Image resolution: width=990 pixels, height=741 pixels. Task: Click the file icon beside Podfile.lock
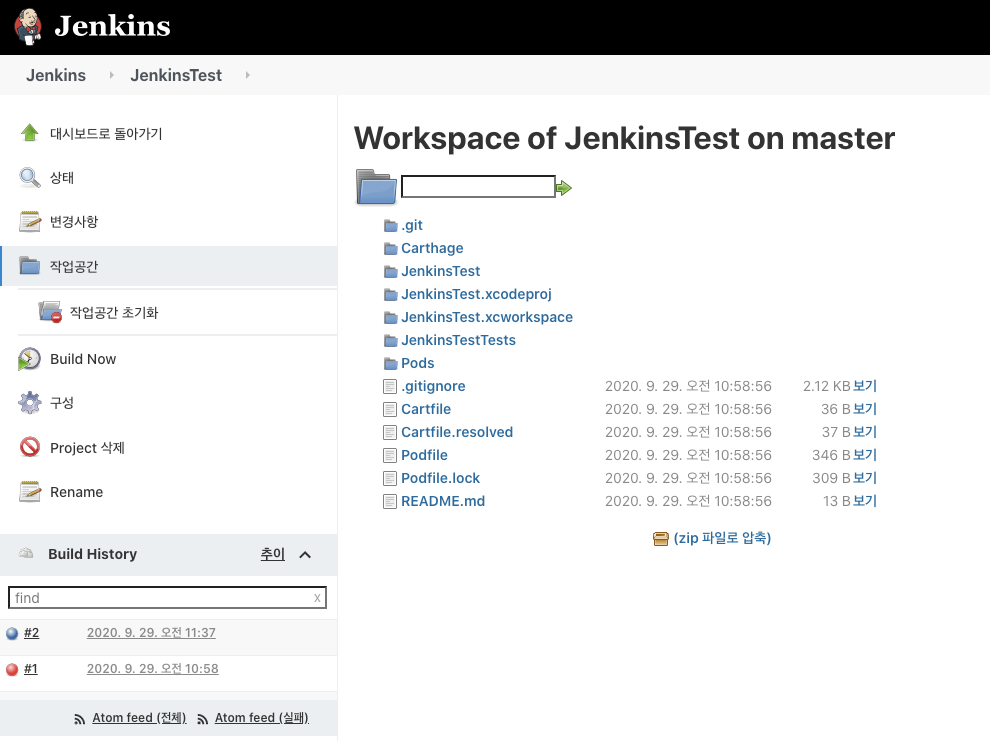[x=390, y=478]
